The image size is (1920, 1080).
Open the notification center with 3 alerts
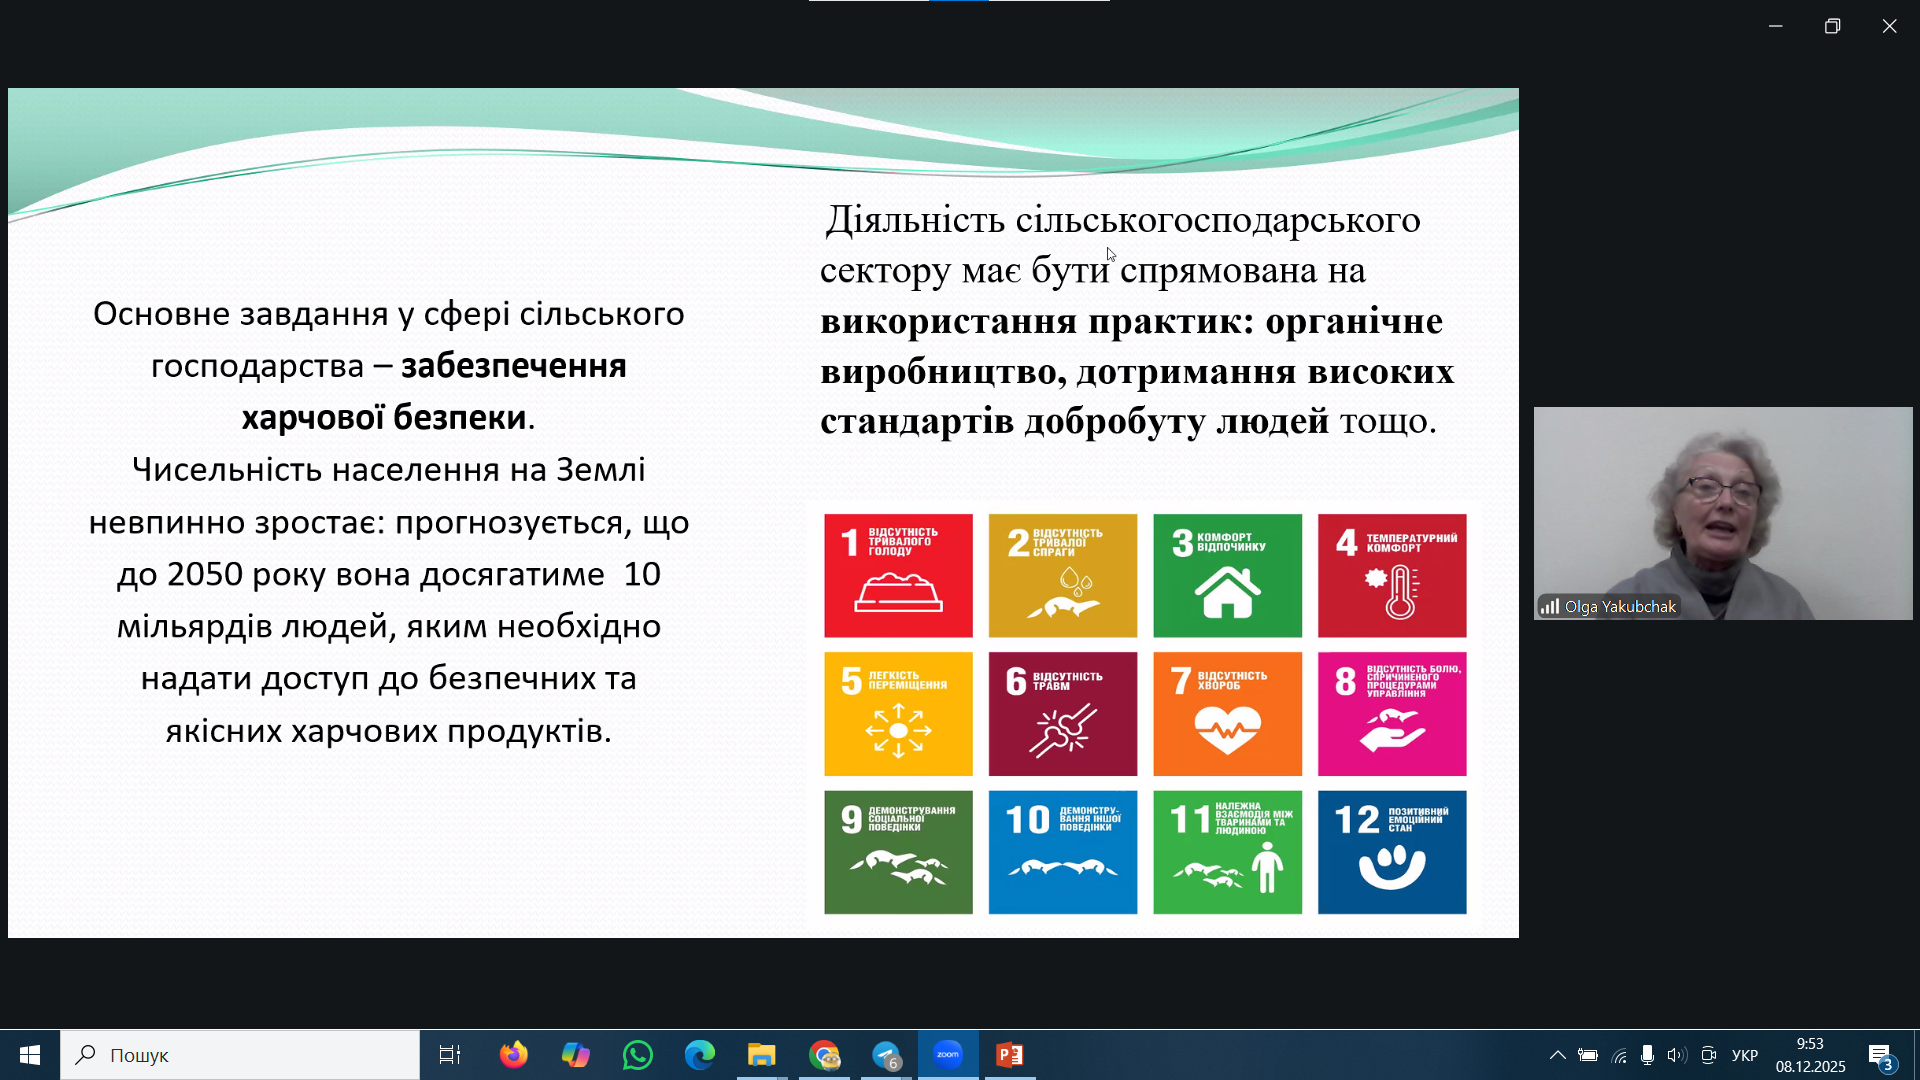pyautogui.click(x=1880, y=1055)
